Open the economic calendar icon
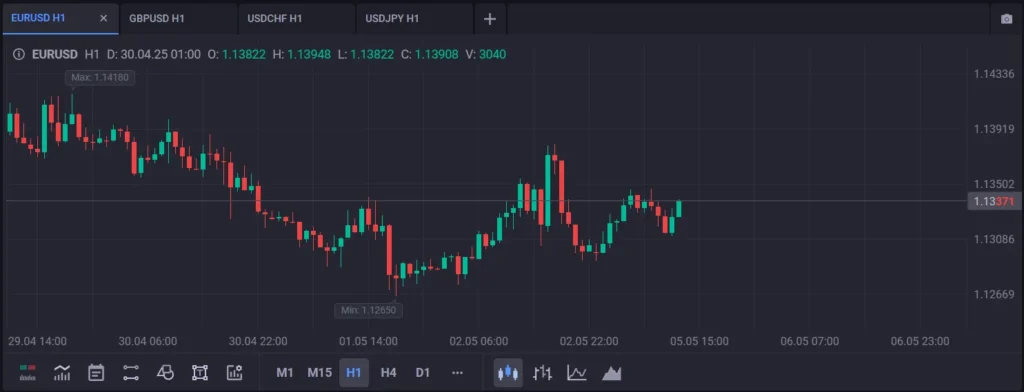This screenshot has height=392, width=1024. coord(96,373)
